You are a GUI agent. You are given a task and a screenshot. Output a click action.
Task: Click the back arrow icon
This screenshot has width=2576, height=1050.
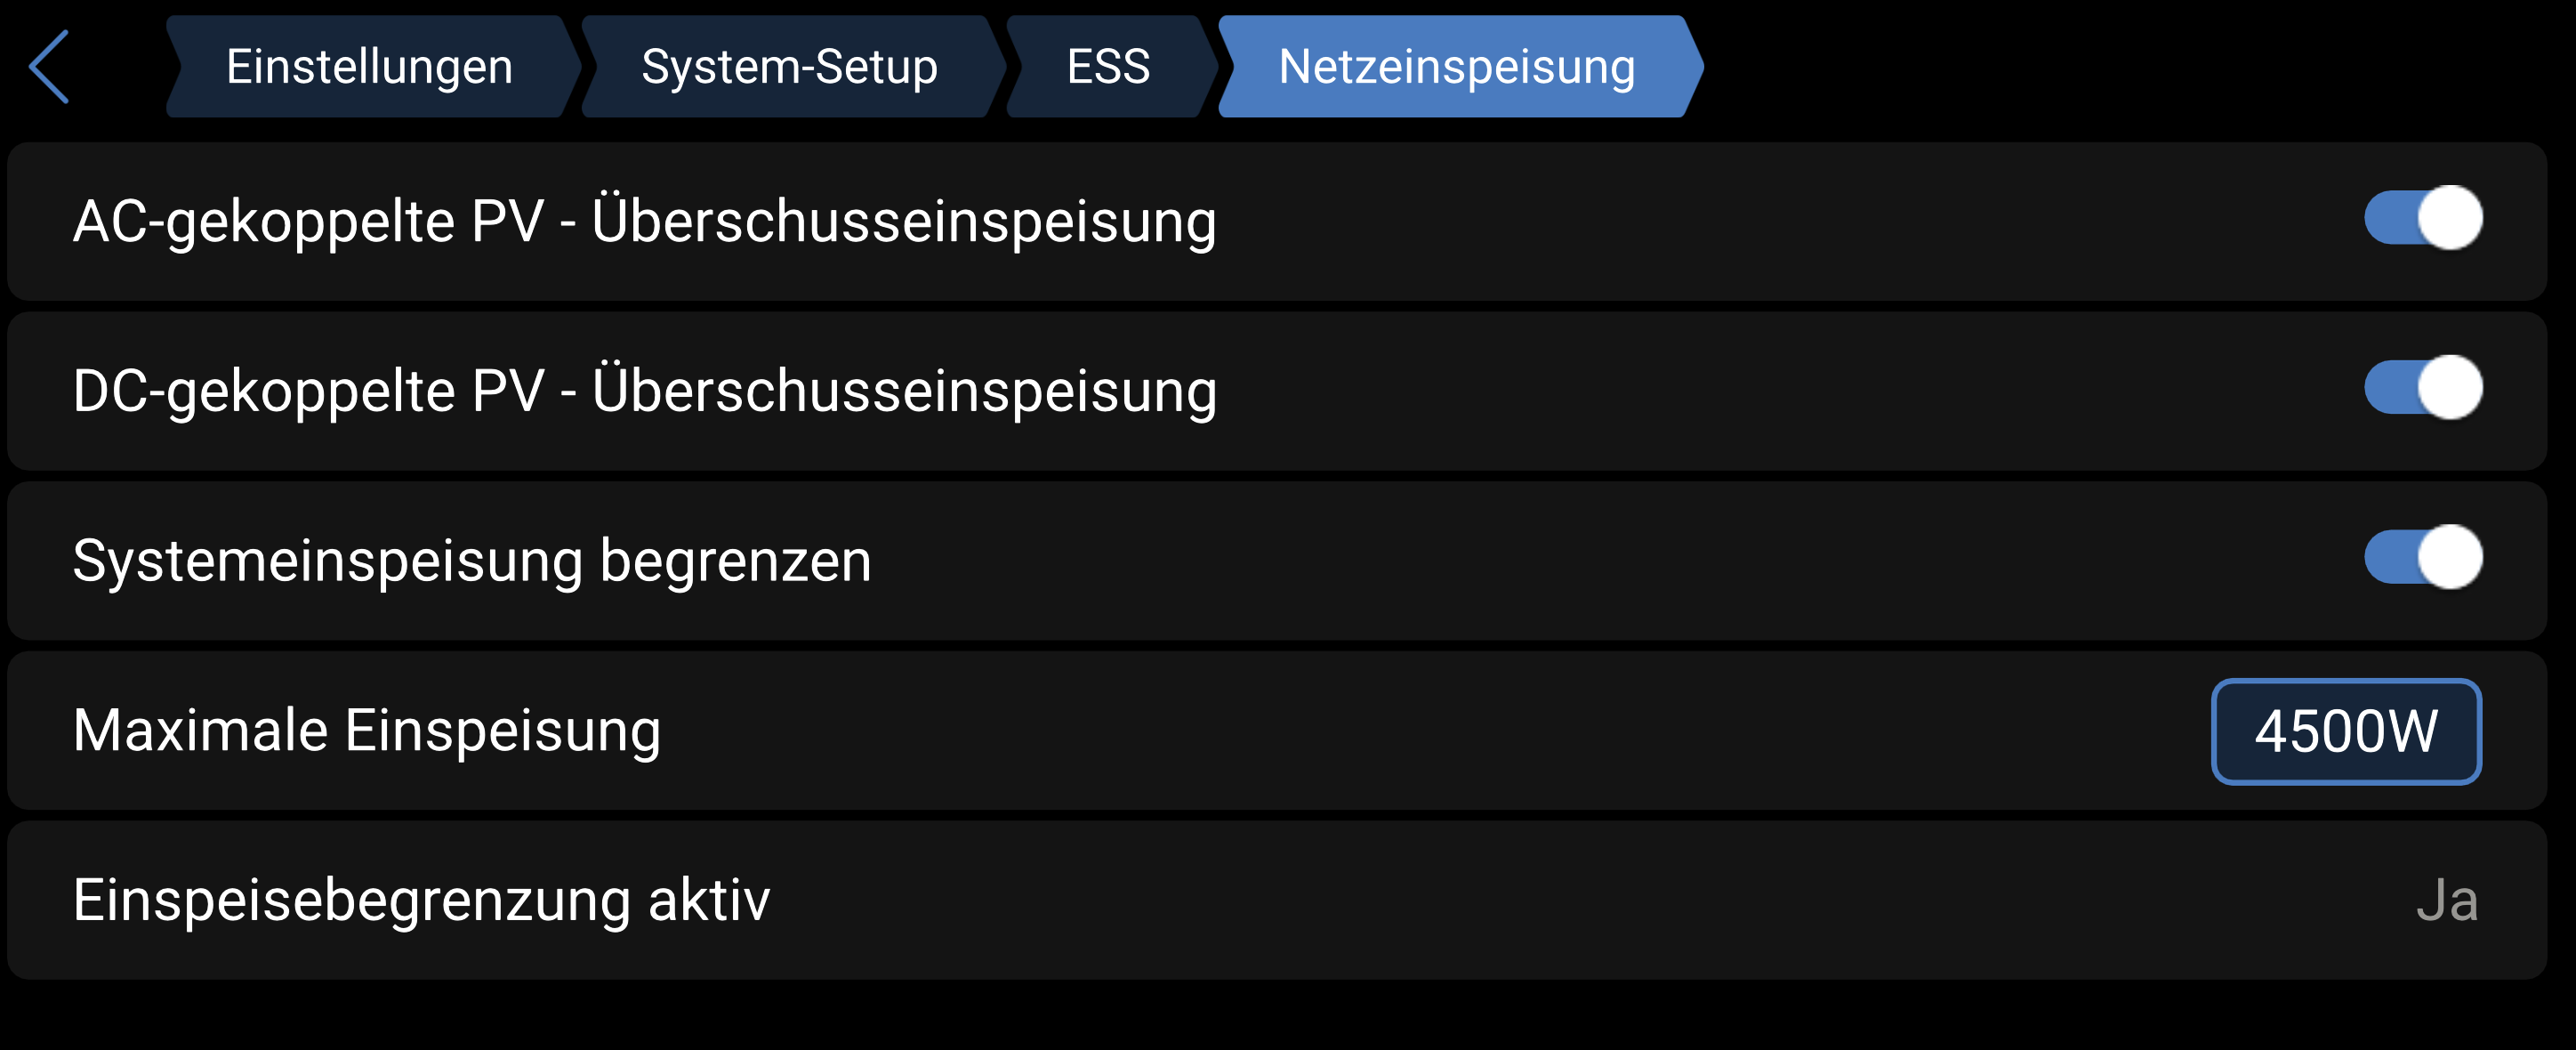tap(49, 67)
